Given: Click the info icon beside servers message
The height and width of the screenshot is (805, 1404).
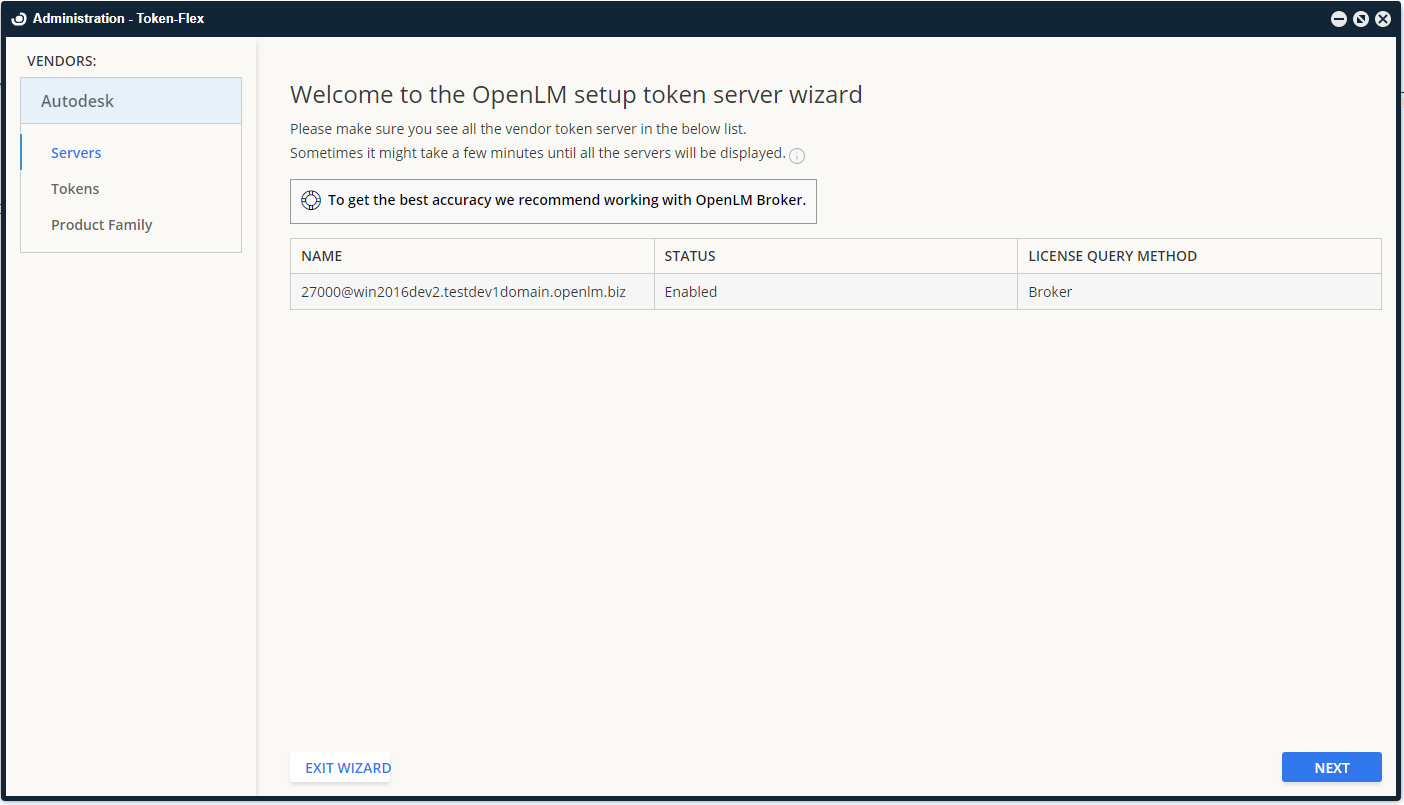Looking at the screenshot, I should click(797, 155).
